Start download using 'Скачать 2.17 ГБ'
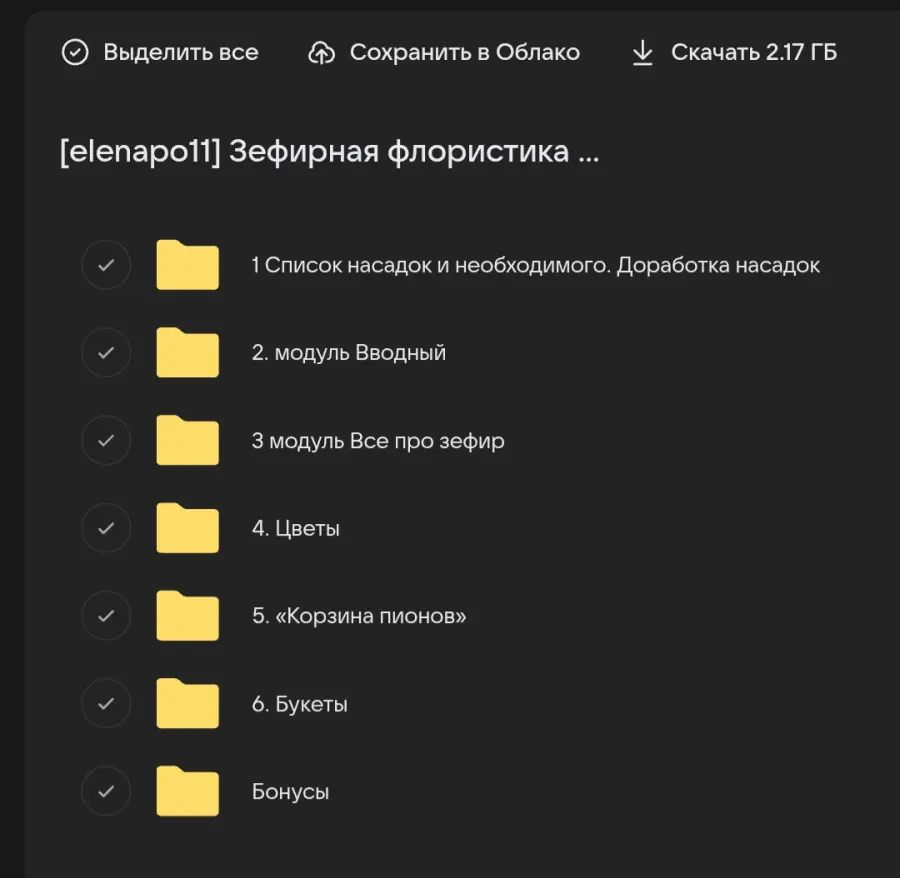The width and height of the screenshot is (900, 878). tap(757, 52)
